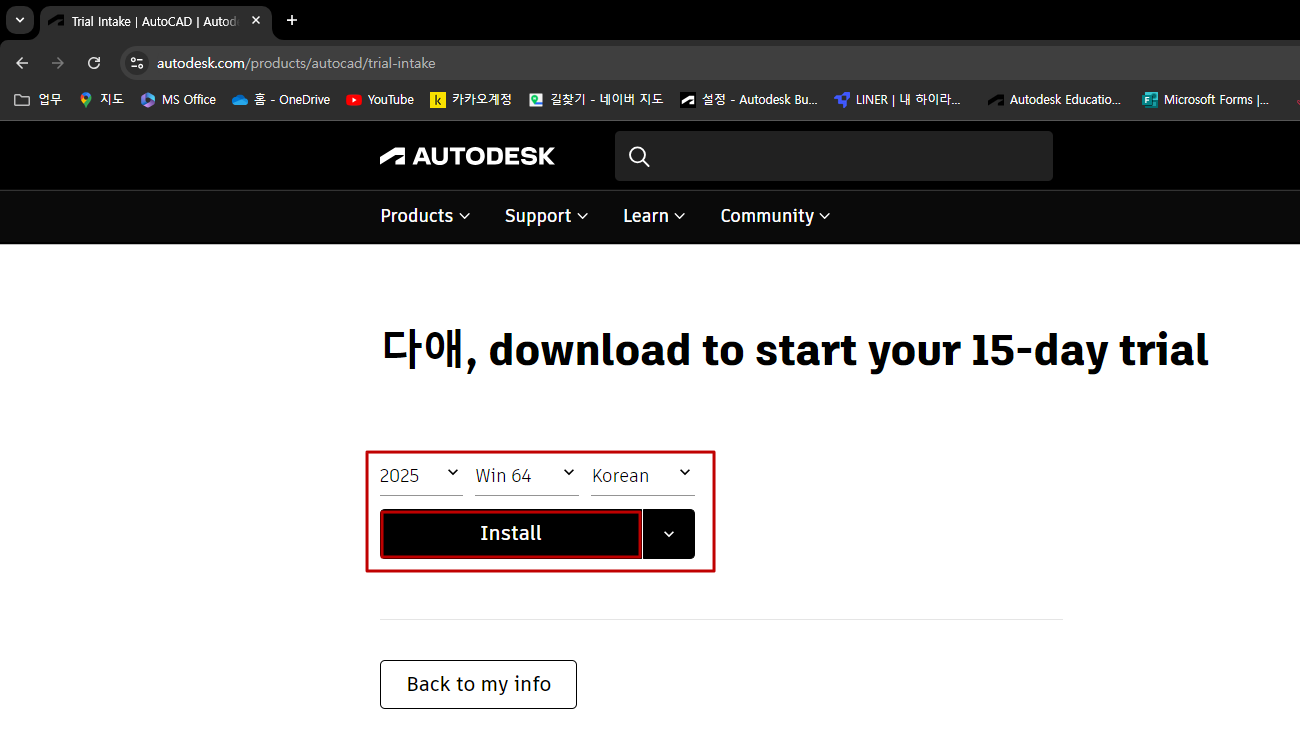Screen dimensions: 1300x744
Task: Open the Korean language dropdown
Action: [x=643, y=475]
